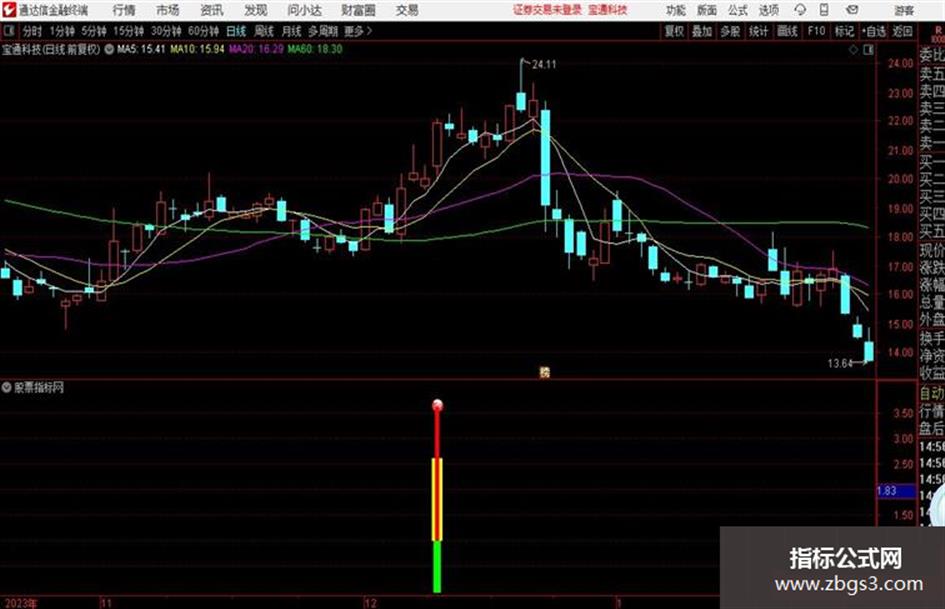Open the 交易 menu
Image resolution: width=945 pixels, height=609 pixels.
tap(407, 10)
